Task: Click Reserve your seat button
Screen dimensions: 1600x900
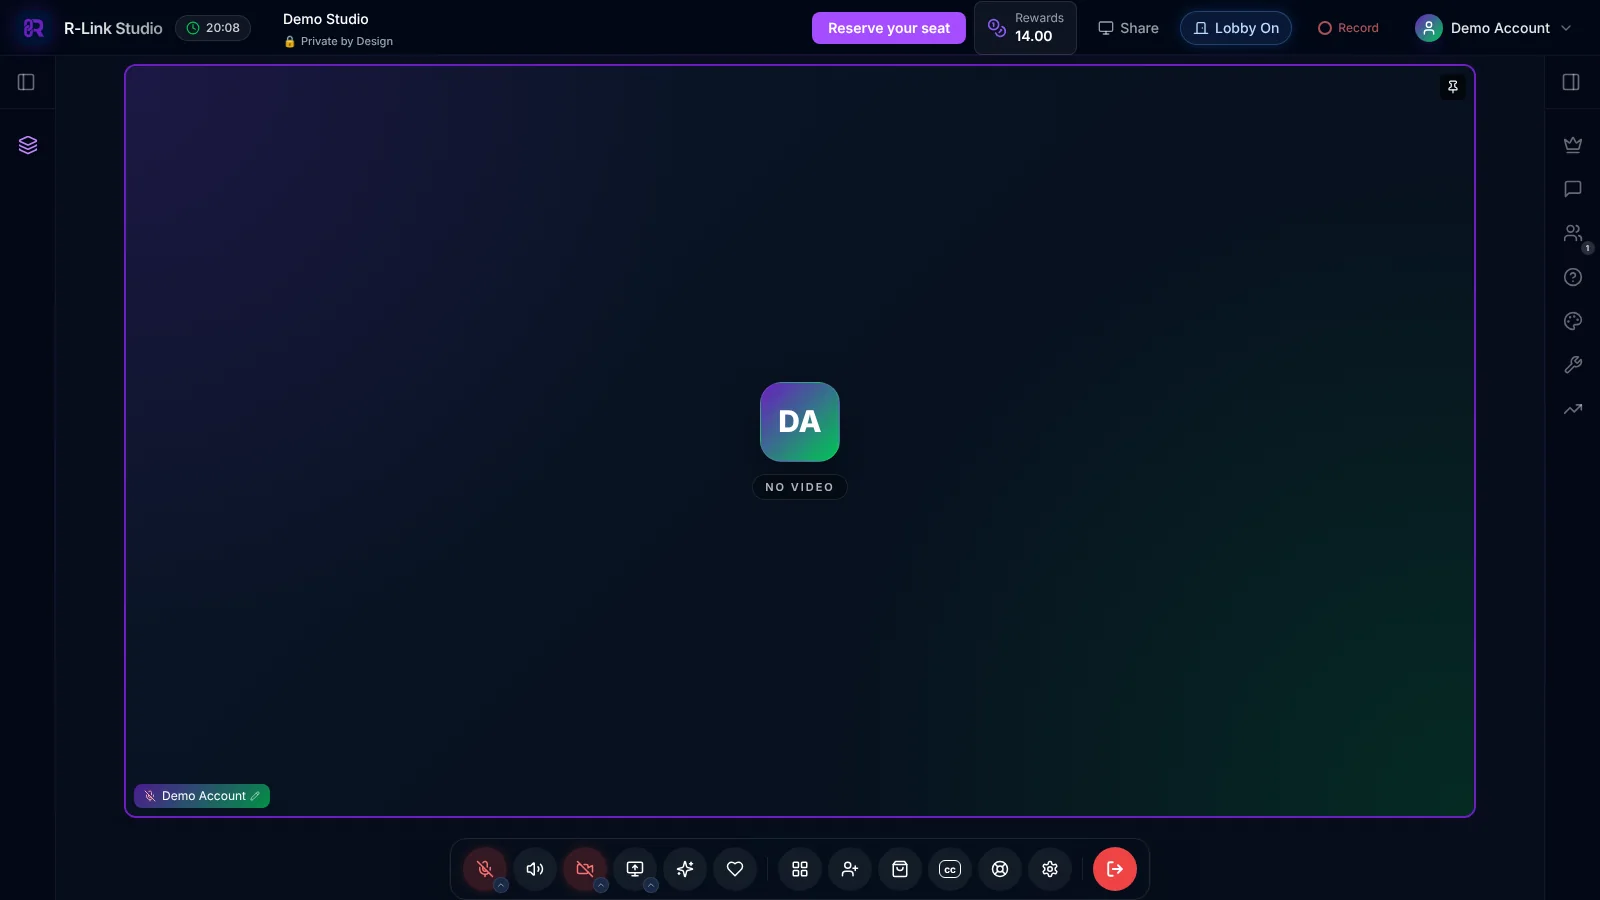Action: point(889,28)
